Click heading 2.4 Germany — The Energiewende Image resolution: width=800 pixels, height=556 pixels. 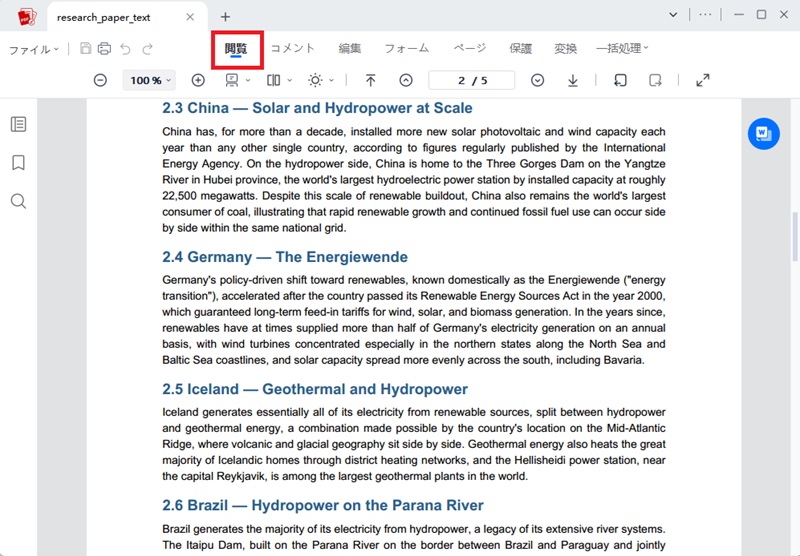coord(285,257)
